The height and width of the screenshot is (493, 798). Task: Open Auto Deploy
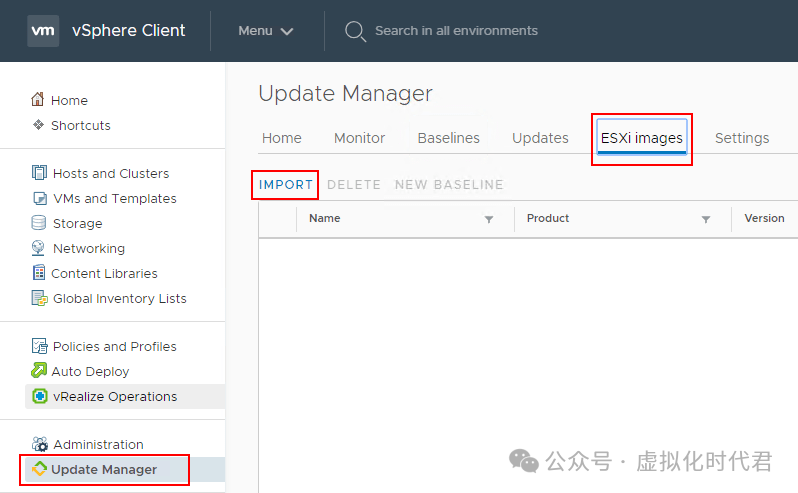[x=90, y=371]
